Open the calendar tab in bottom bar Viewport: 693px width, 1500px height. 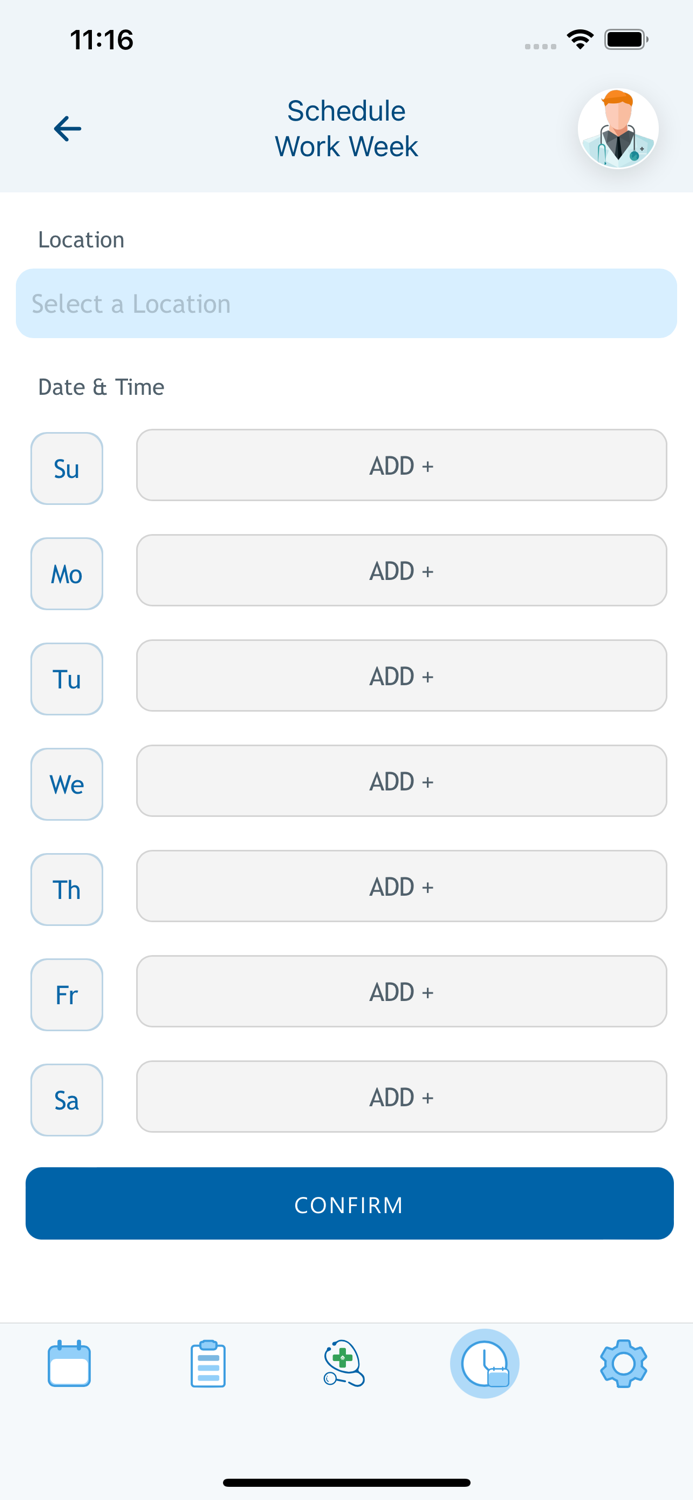coord(69,1364)
